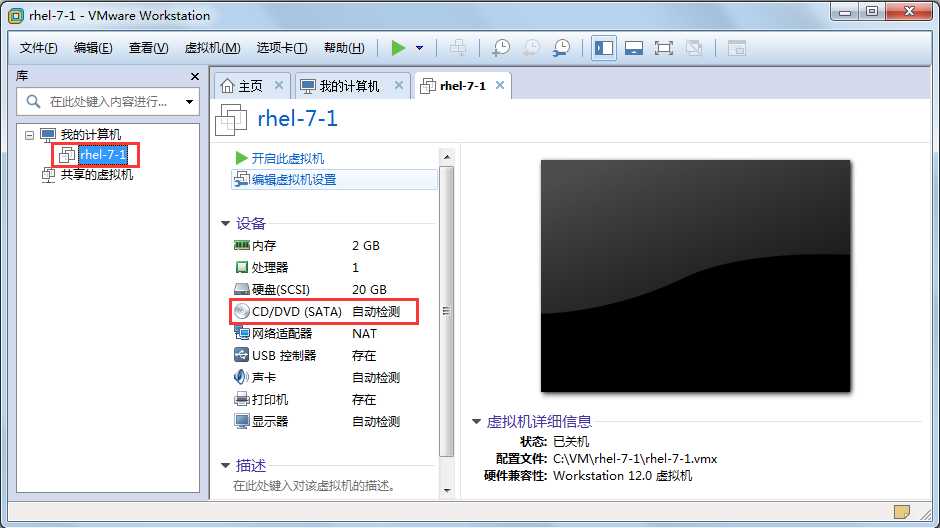This screenshot has height=528, width=940.
Task: Open the power options dropdown arrow
Action: coord(420,47)
